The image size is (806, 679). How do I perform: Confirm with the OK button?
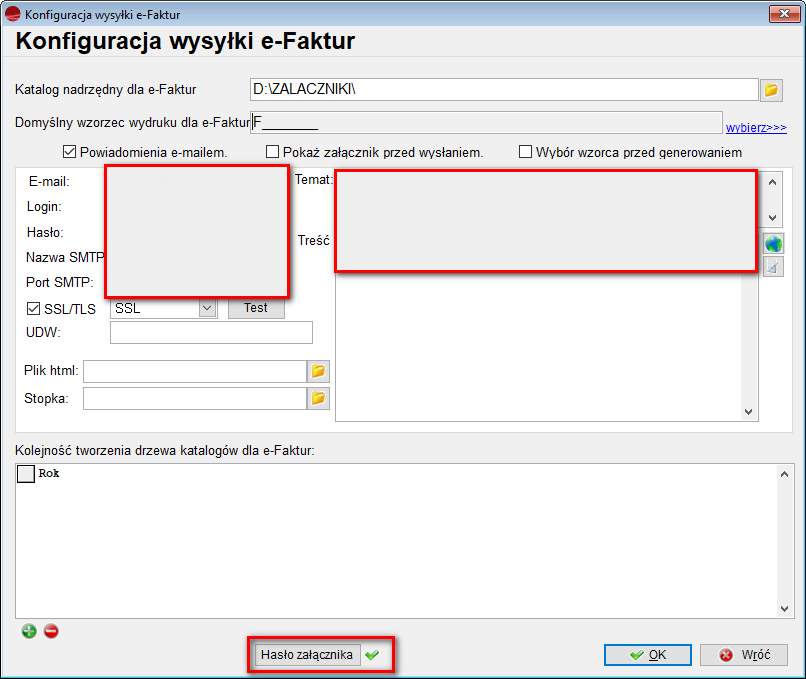[x=647, y=655]
